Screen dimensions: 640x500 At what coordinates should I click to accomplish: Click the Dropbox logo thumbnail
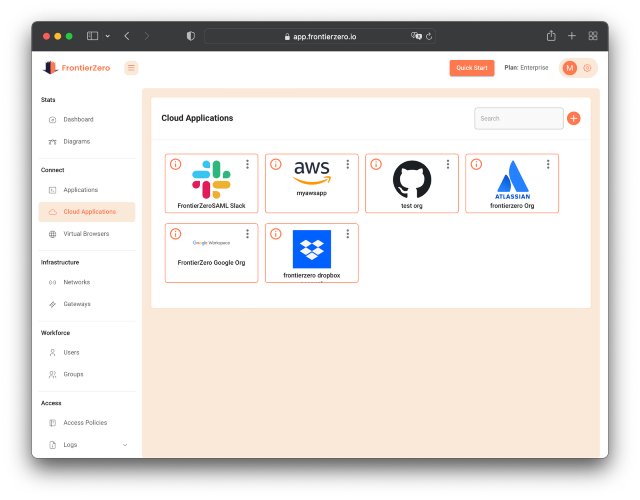tap(312, 249)
